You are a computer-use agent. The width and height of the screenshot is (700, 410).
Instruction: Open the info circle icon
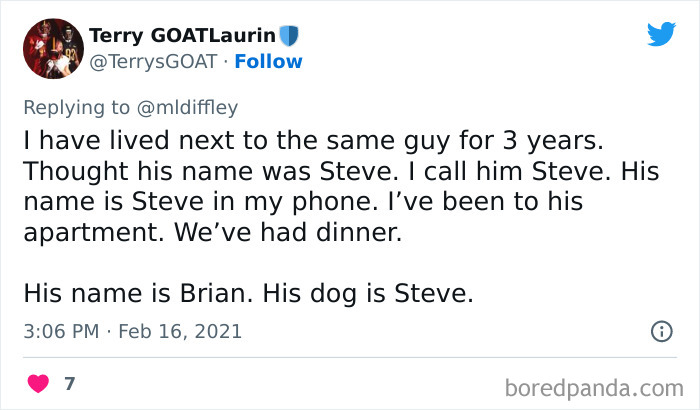coord(660,330)
